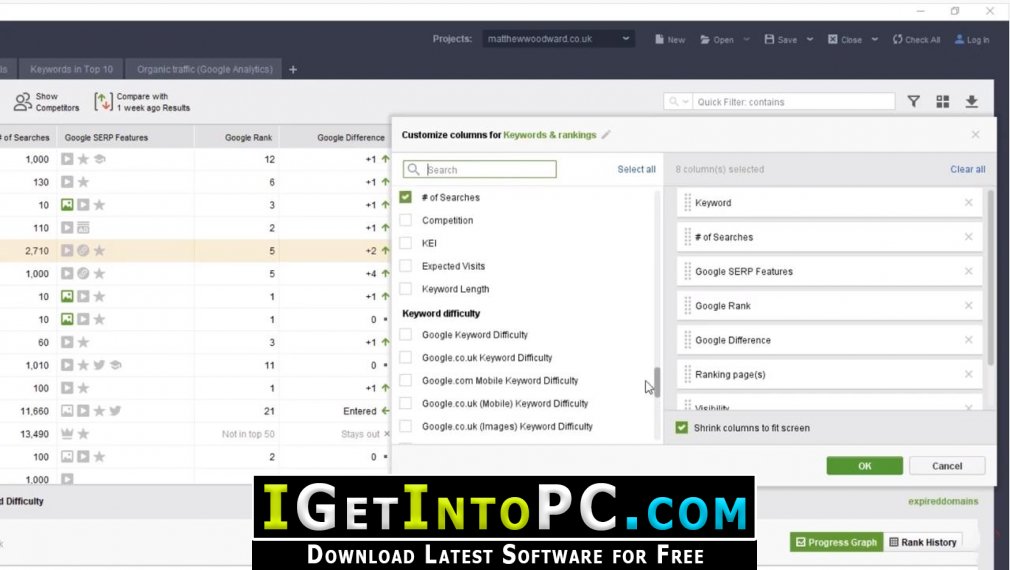Expand the Save dropdown arrow
1010x570 pixels.
pyautogui.click(x=810, y=39)
